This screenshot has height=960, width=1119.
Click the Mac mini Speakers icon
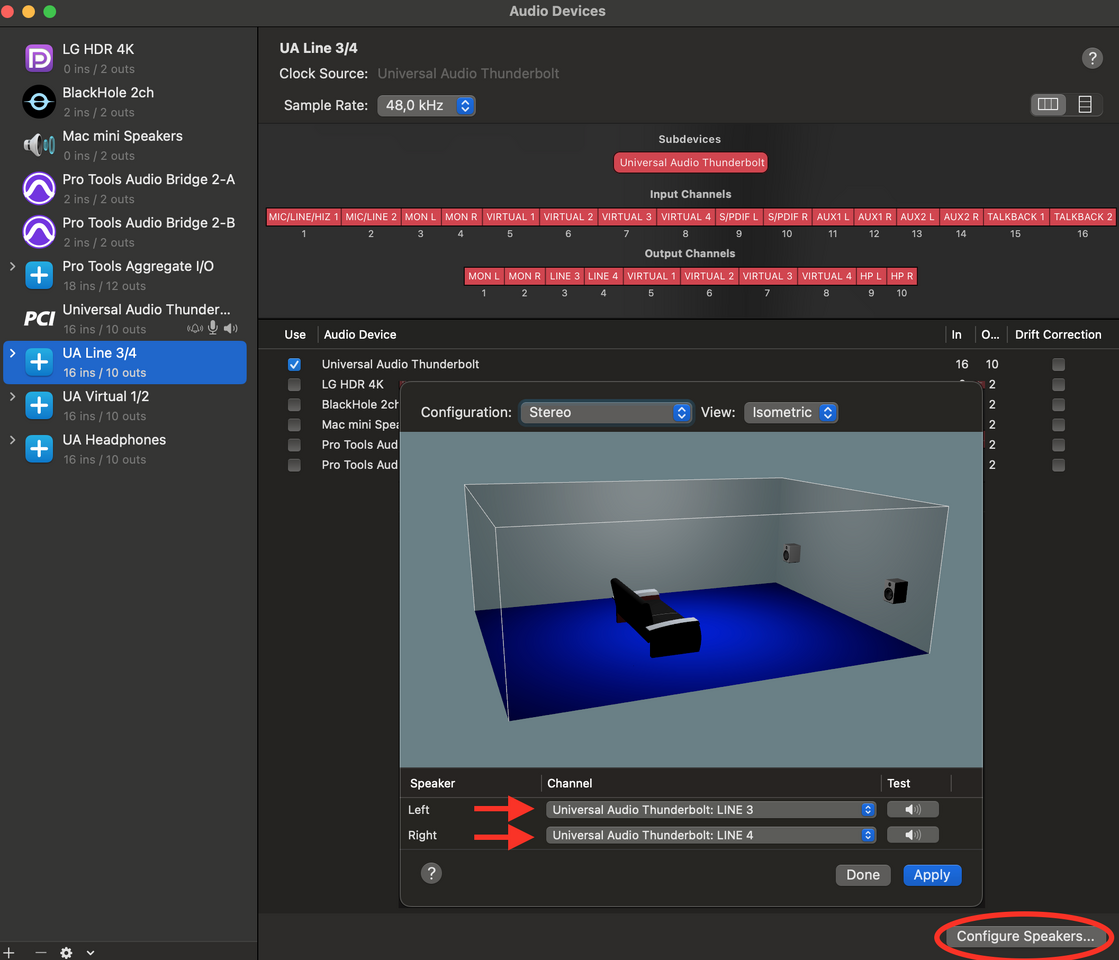tap(39, 145)
